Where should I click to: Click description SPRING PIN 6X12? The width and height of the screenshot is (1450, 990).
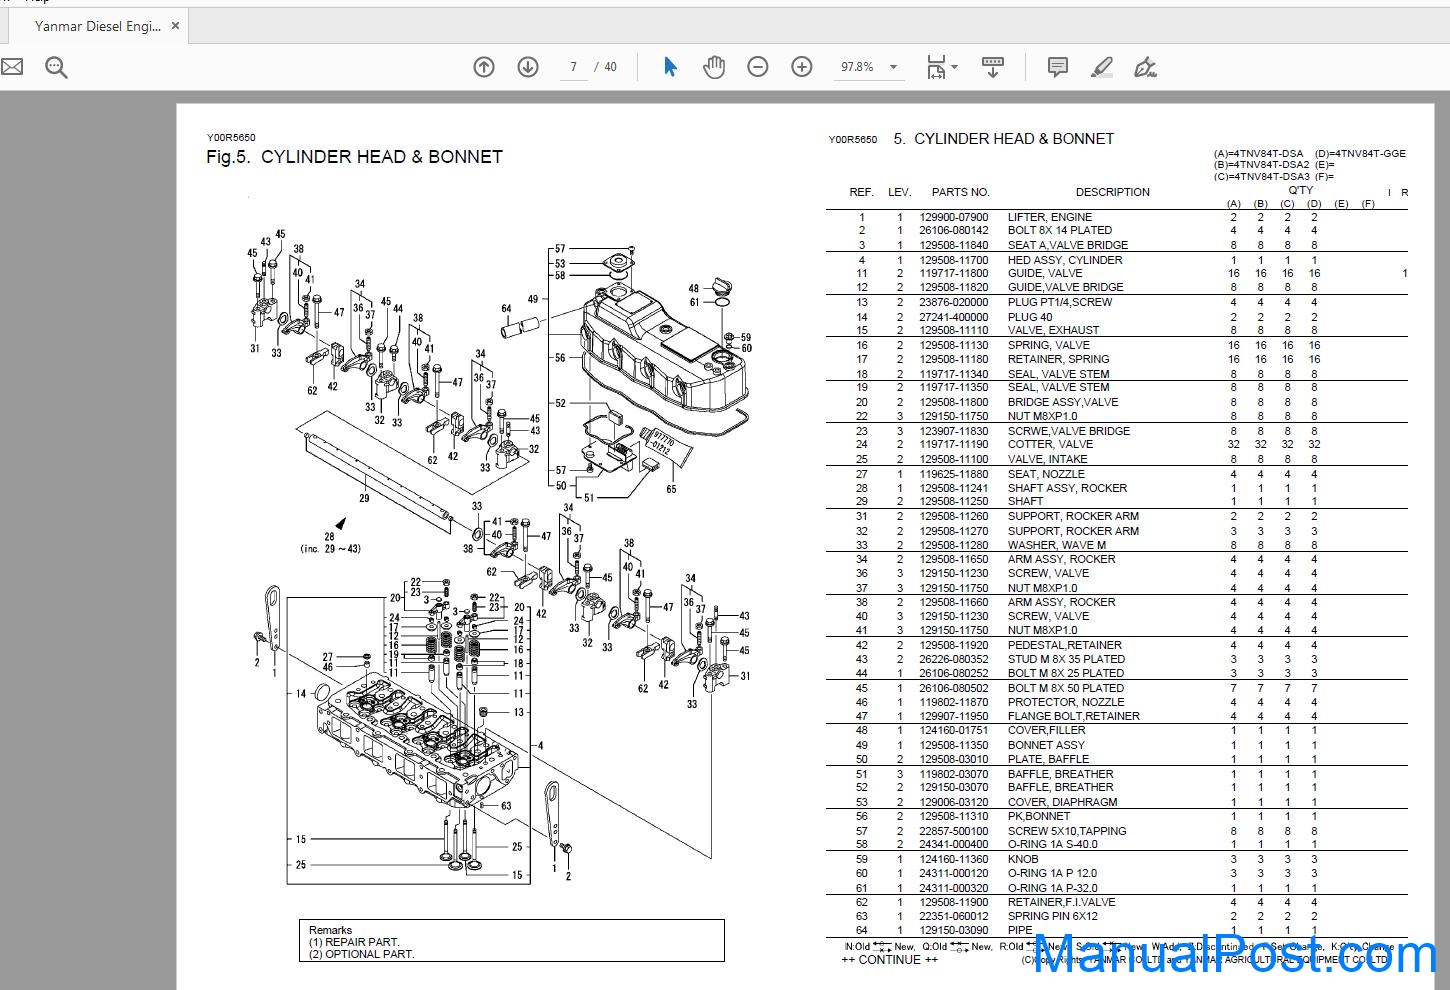(x=1052, y=916)
